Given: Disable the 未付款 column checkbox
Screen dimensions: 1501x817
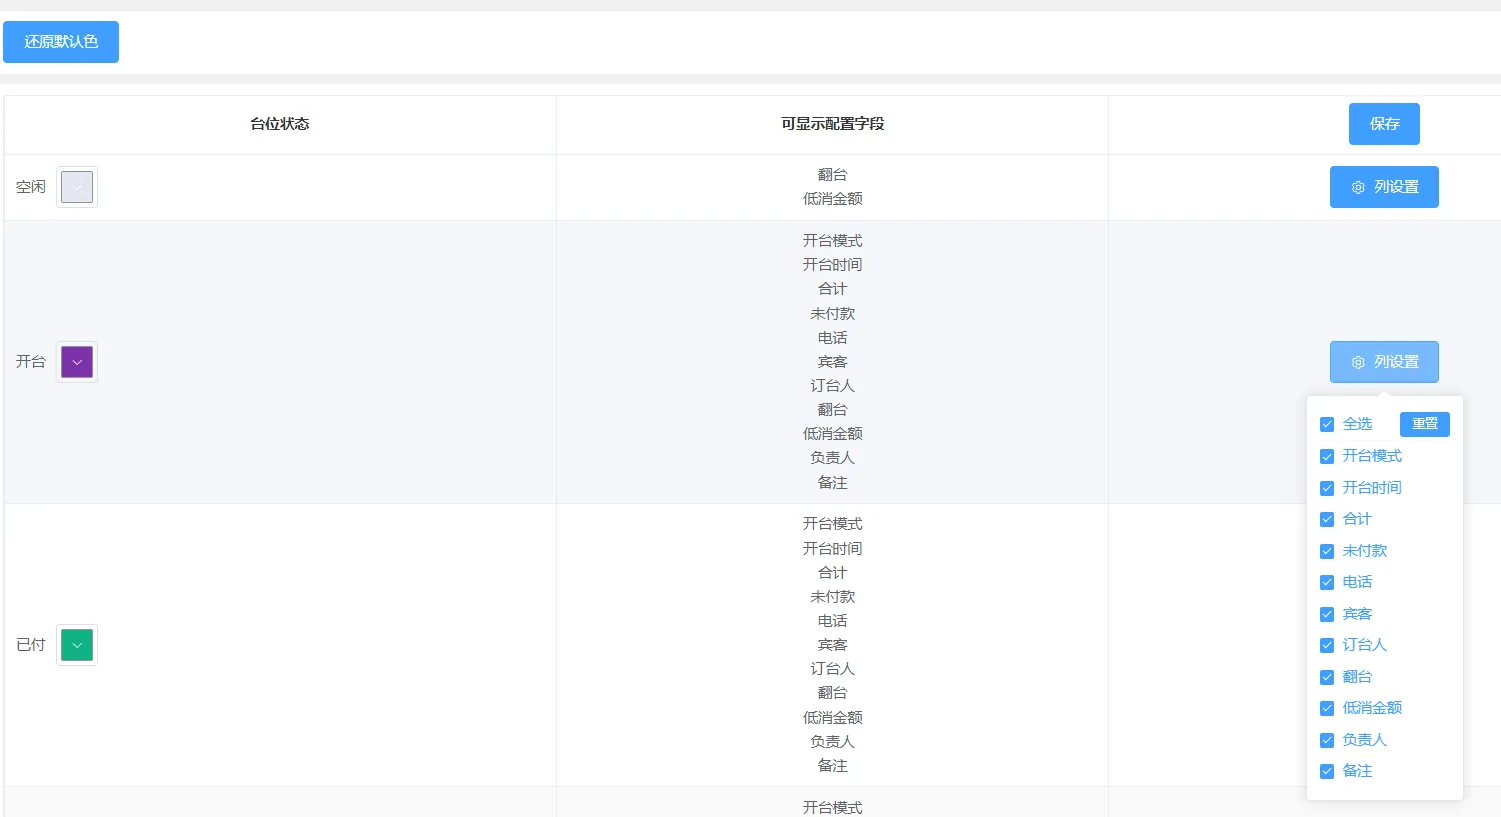Looking at the screenshot, I should [1327, 551].
